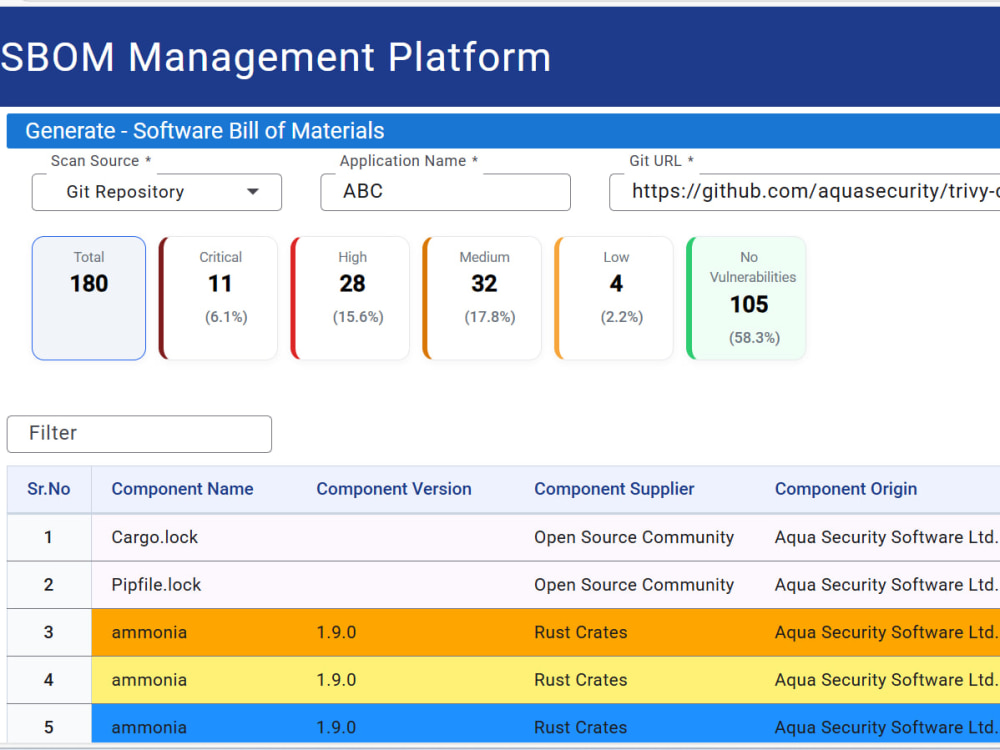Select the High 28 summary card
Screen dimensions: 1000x750
coord(350,298)
